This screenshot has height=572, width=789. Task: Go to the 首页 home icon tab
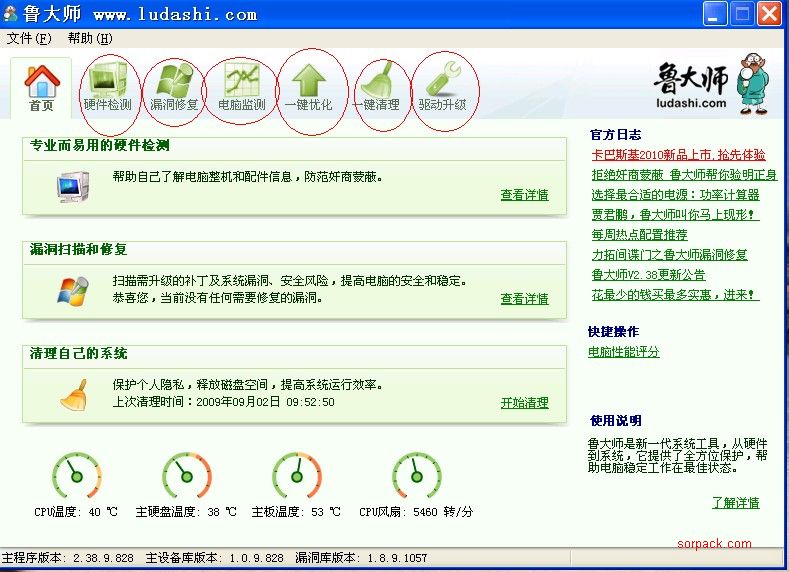pos(41,86)
